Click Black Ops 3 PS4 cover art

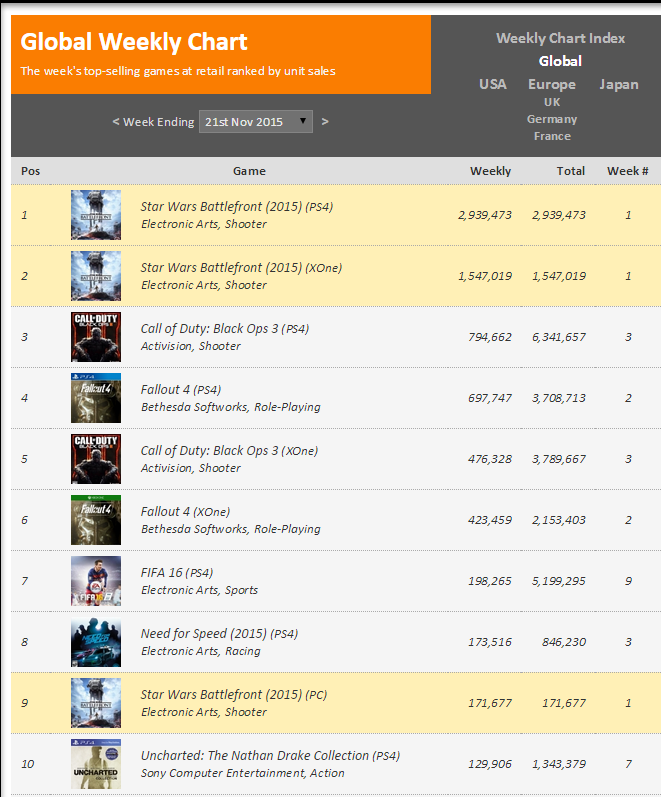[96, 337]
